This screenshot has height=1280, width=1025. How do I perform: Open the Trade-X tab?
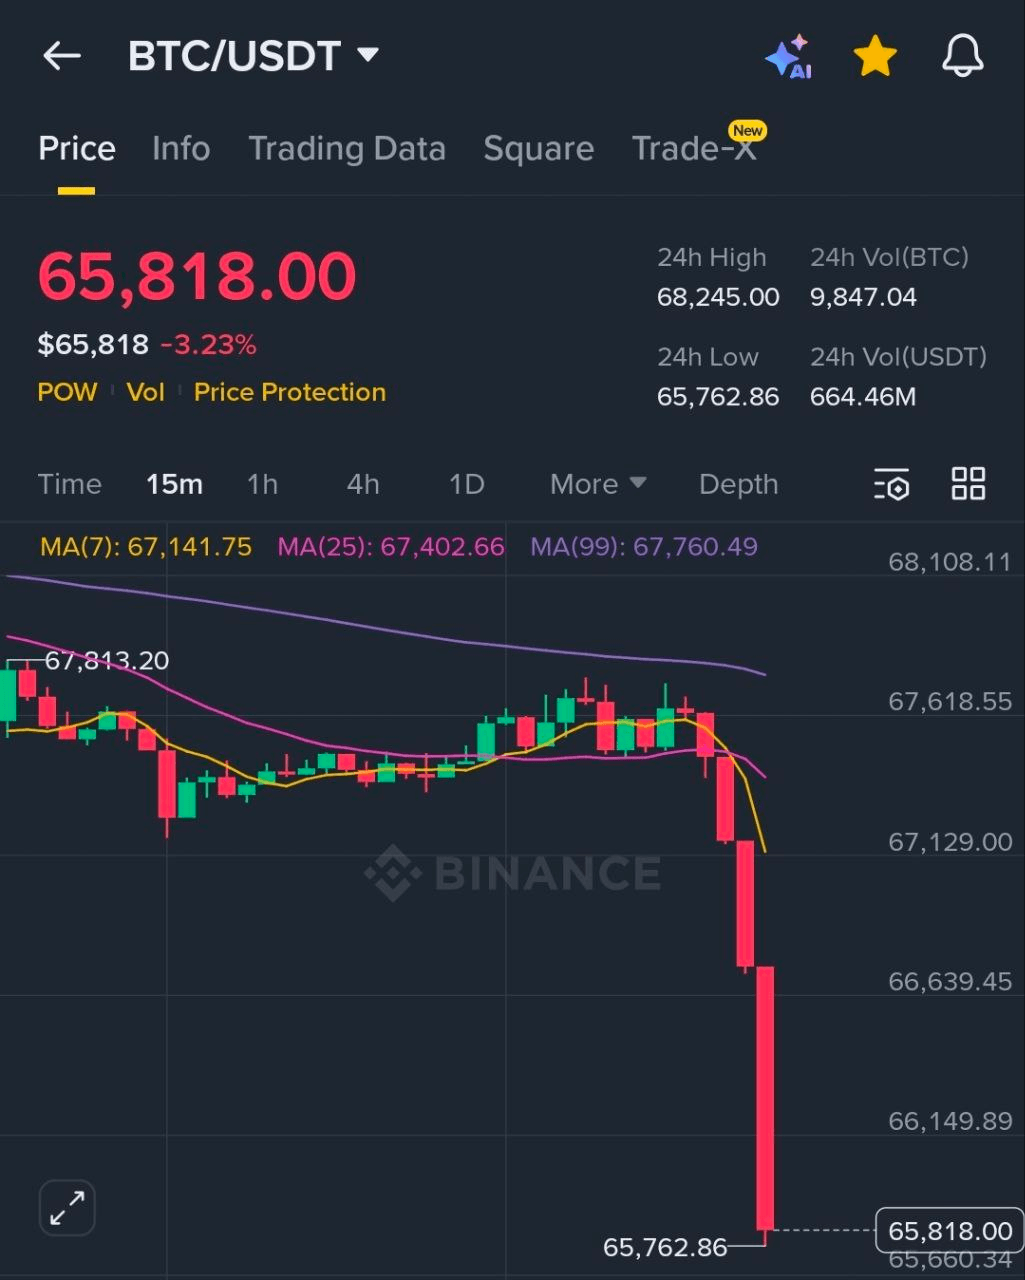tap(694, 149)
